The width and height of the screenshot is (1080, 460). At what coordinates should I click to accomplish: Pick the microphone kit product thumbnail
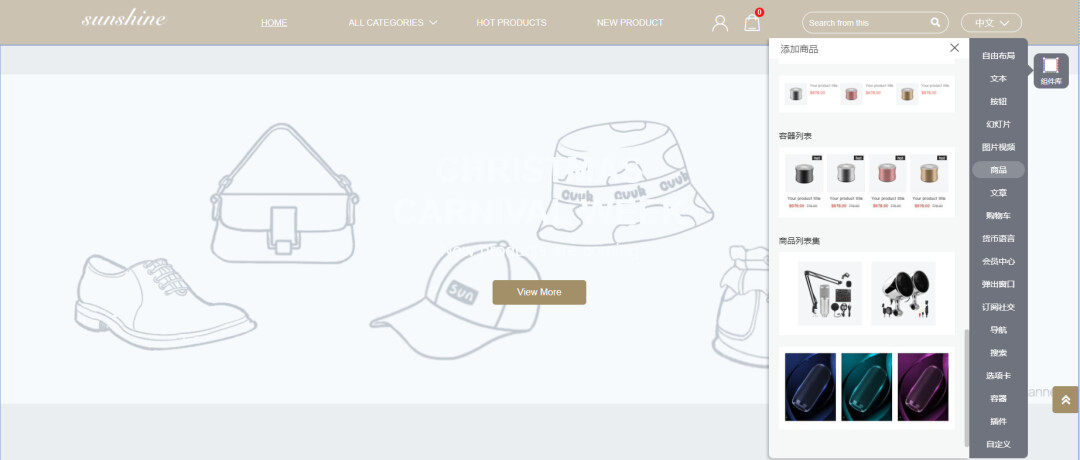830,293
